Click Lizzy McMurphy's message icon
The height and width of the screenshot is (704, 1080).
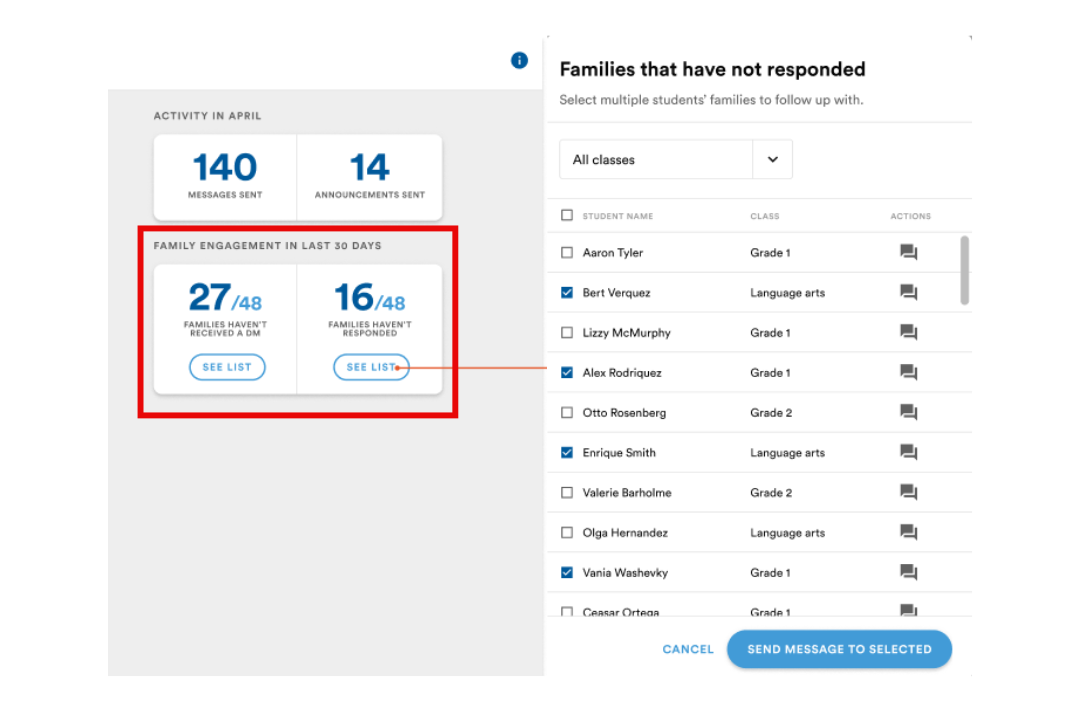point(908,332)
